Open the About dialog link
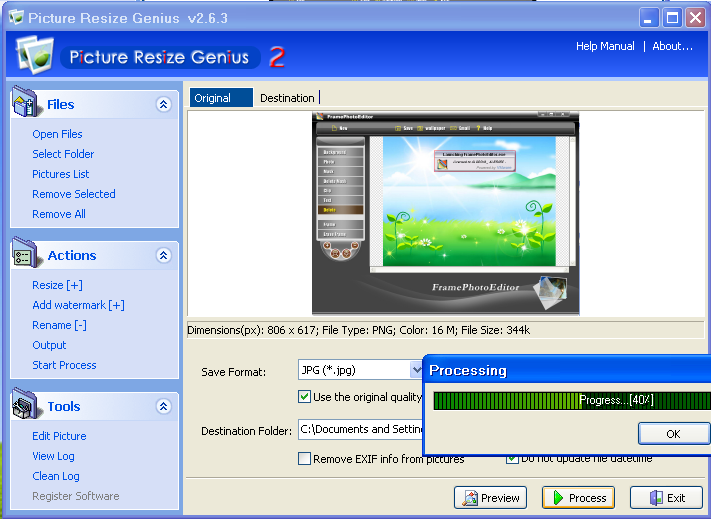The height and width of the screenshot is (519, 711). tap(672, 46)
